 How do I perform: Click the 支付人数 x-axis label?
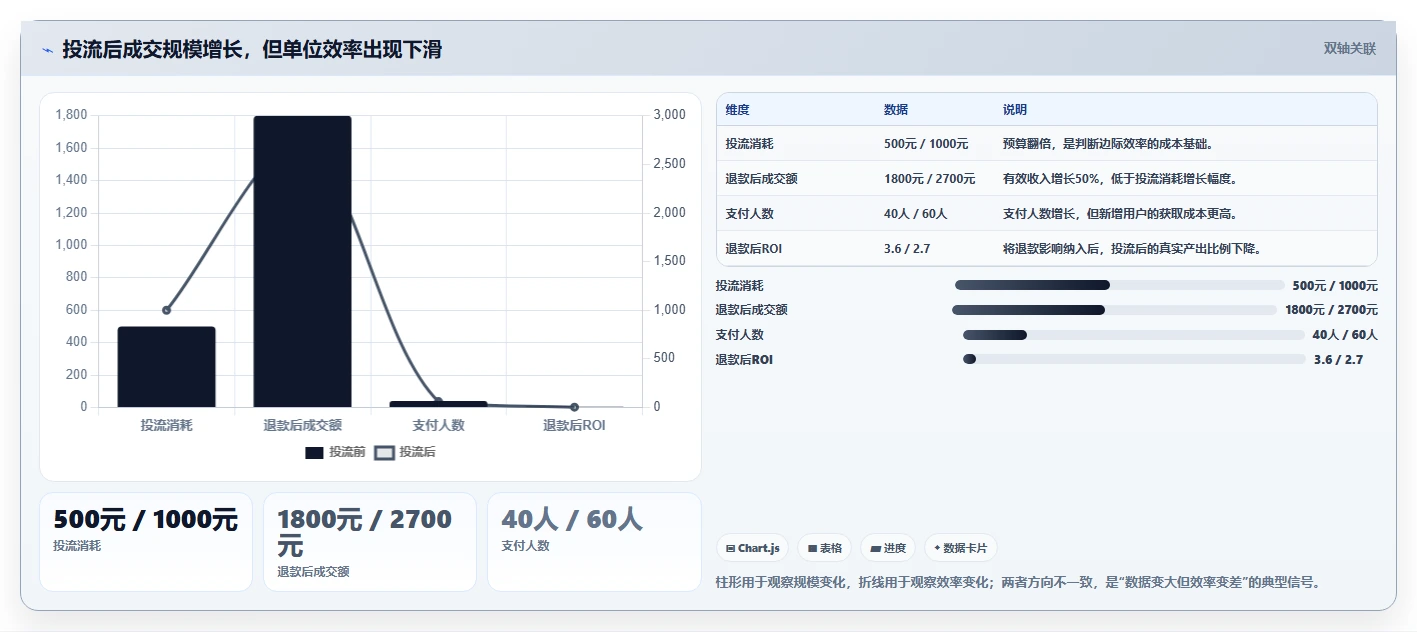438,425
